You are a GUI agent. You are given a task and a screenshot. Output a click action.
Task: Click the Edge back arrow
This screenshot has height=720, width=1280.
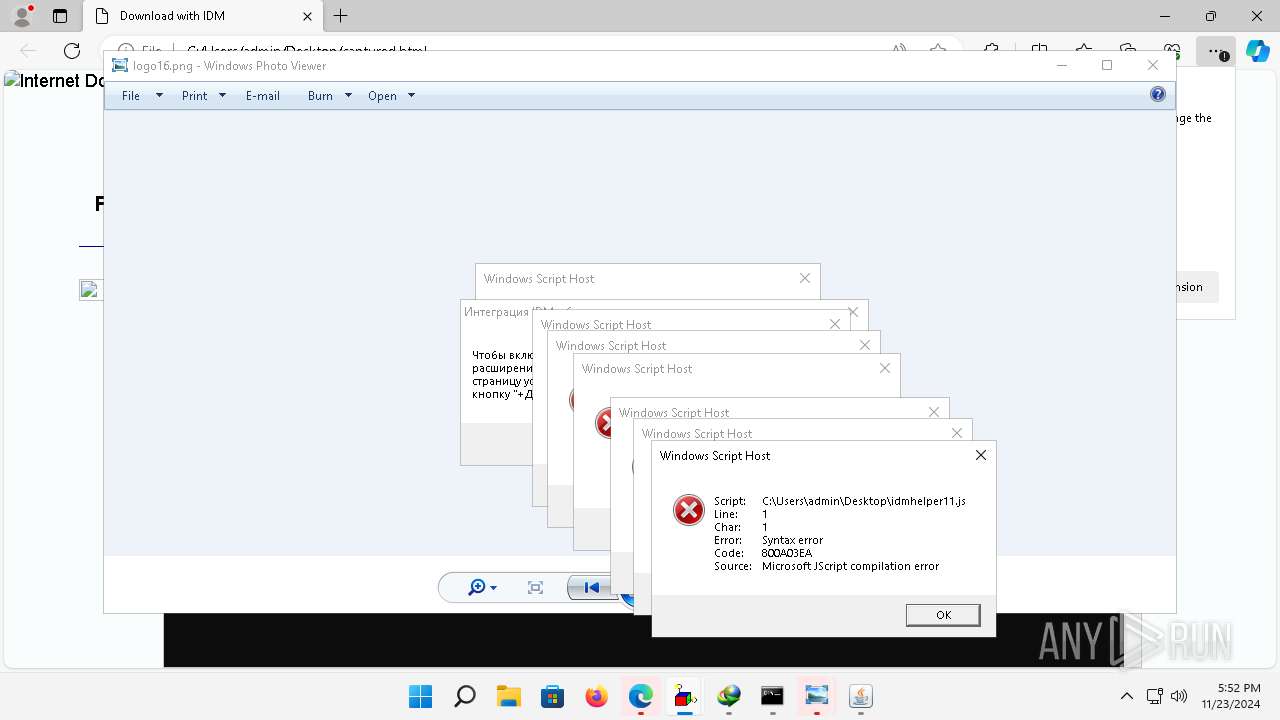pos(28,51)
